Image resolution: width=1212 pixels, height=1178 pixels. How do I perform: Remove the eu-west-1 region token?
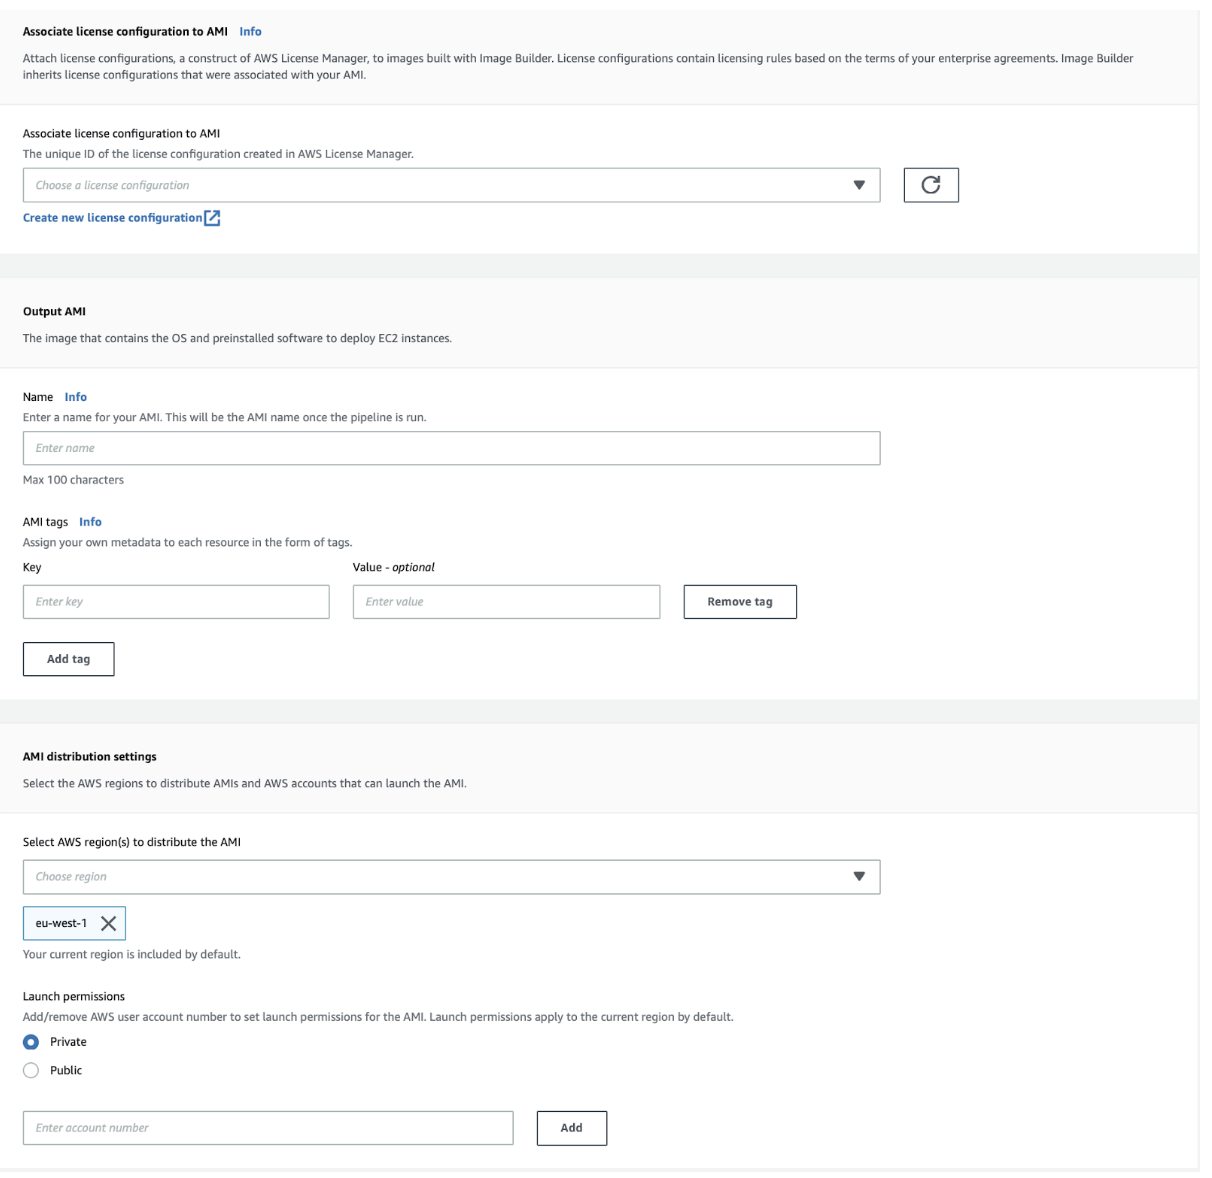click(108, 923)
